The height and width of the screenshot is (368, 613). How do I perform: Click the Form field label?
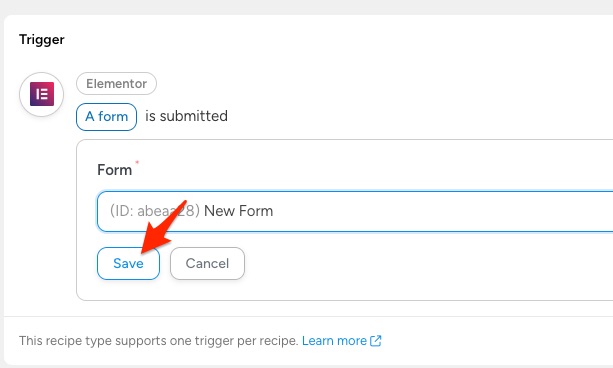[115, 170]
